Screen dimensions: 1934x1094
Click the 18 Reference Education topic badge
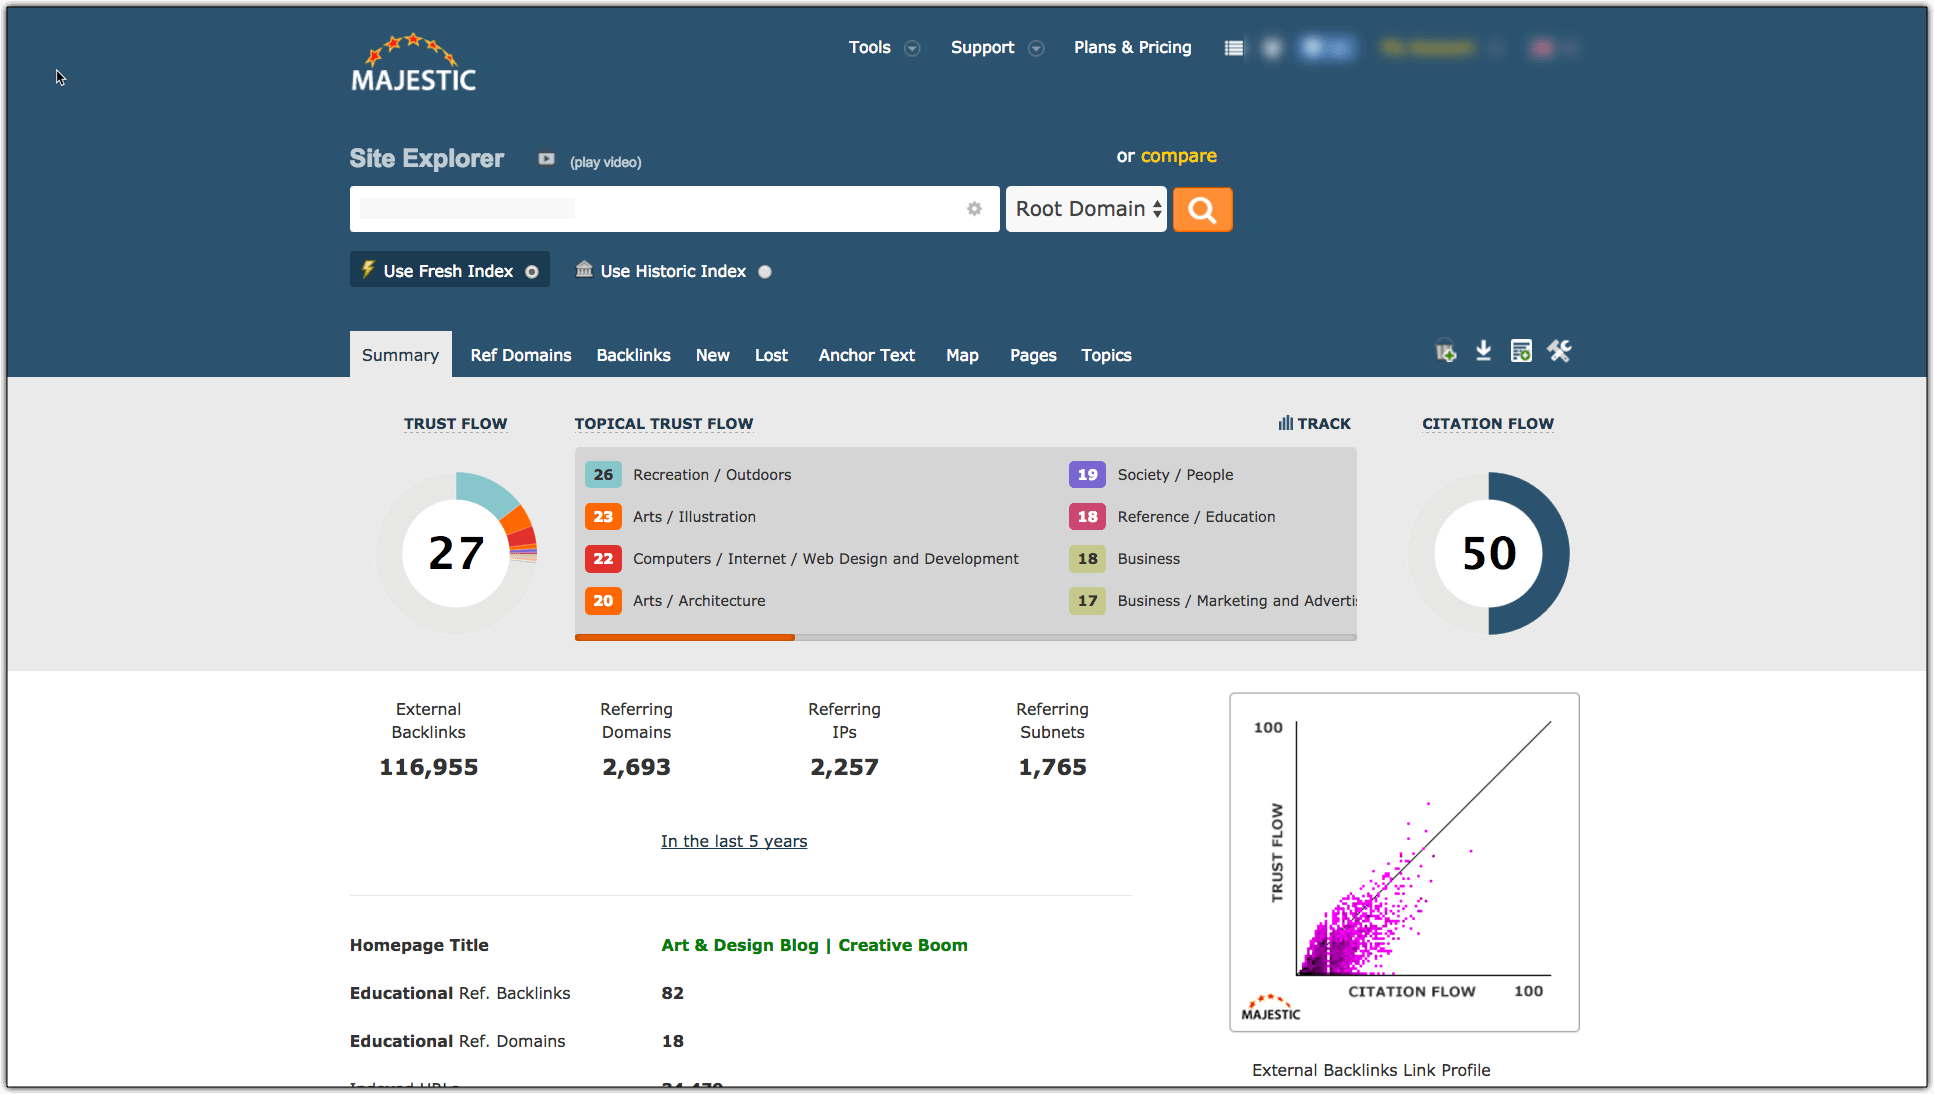(1087, 517)
